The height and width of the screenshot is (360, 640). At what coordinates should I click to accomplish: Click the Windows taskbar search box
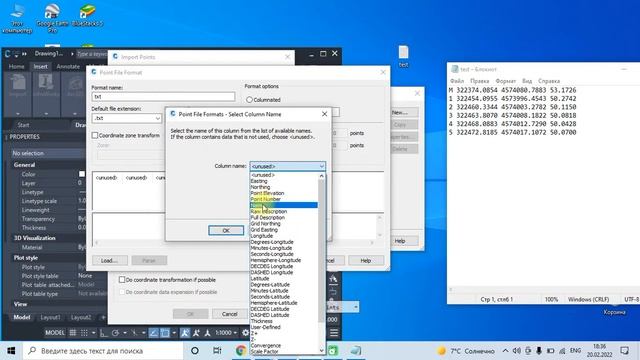click(103, 351)
